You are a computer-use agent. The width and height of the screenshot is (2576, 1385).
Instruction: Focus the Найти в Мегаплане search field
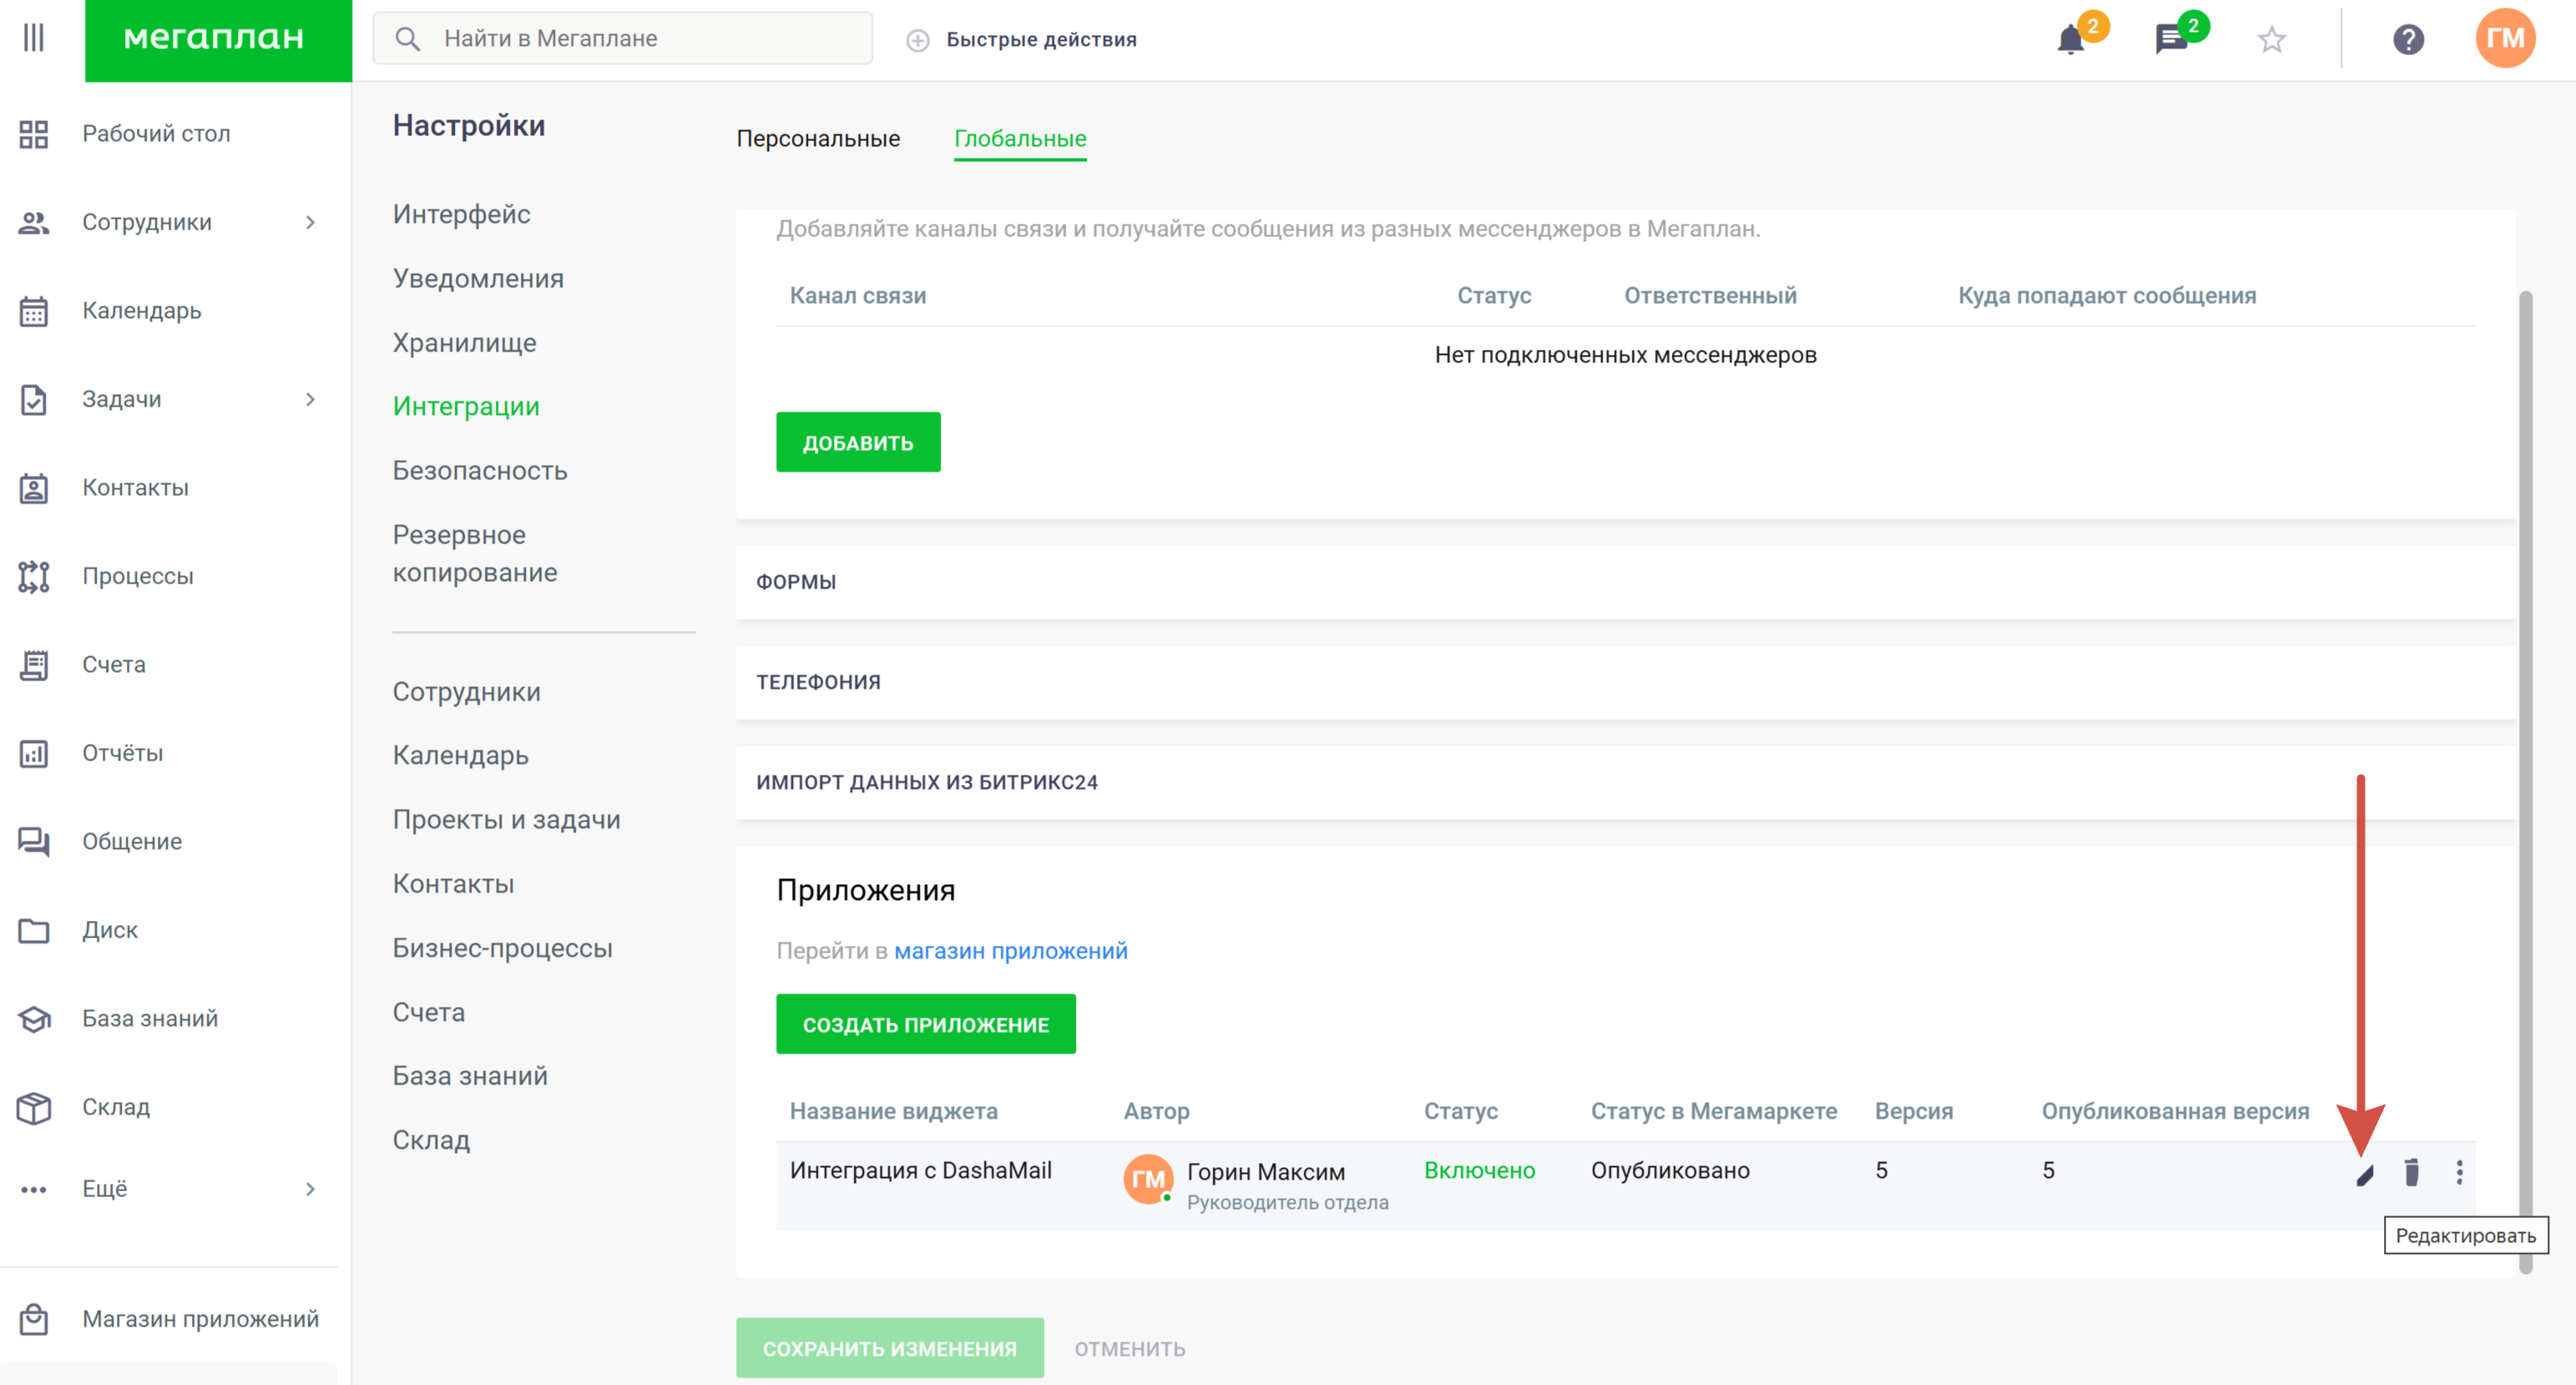[640, 39]
